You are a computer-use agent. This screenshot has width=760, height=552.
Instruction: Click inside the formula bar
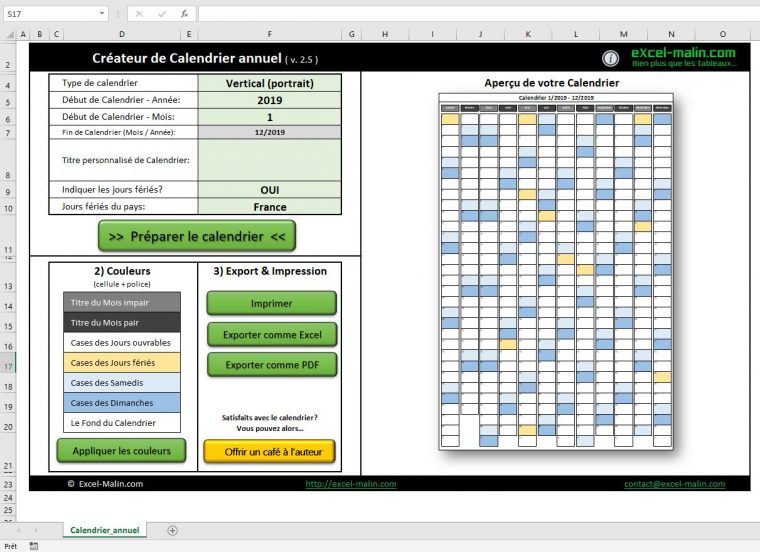(x=478, y=14)
